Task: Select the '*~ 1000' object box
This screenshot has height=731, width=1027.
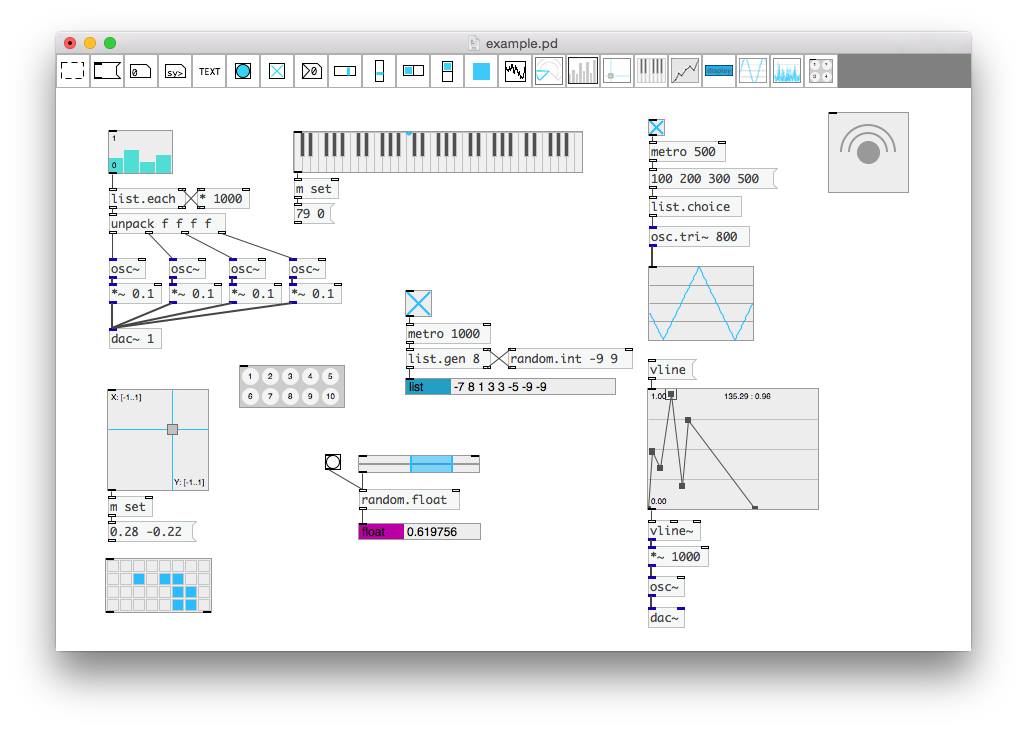Action: tap(678, 557)
